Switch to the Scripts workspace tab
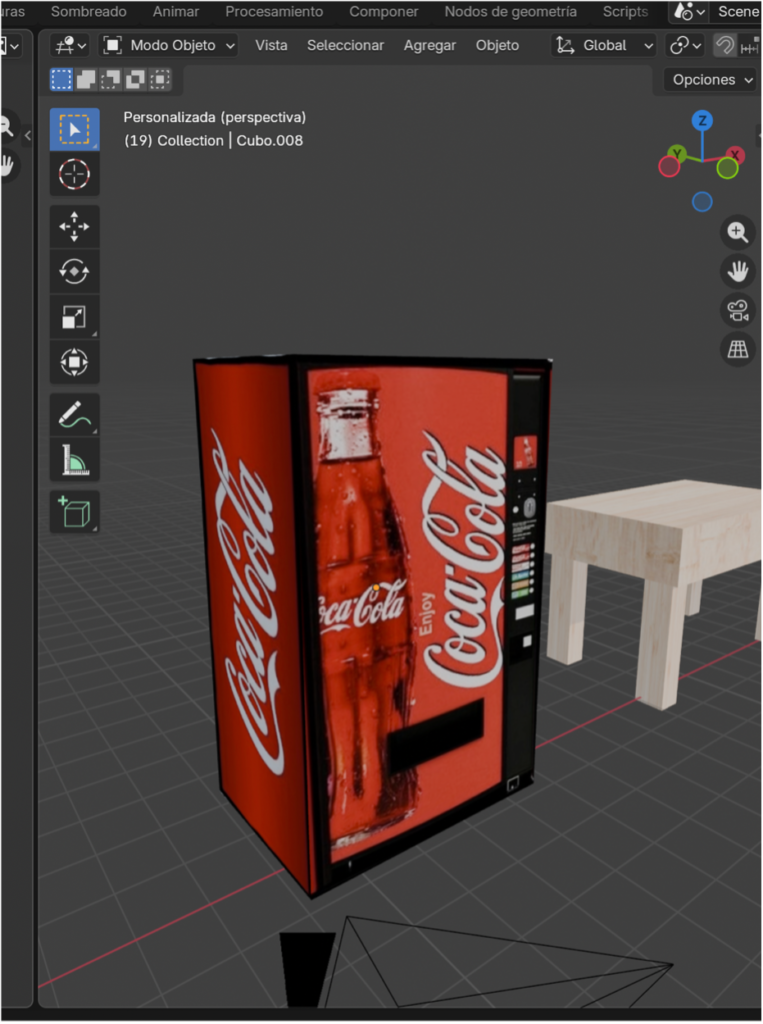Viewport: 763px width, 1024px height. point(625,12)
